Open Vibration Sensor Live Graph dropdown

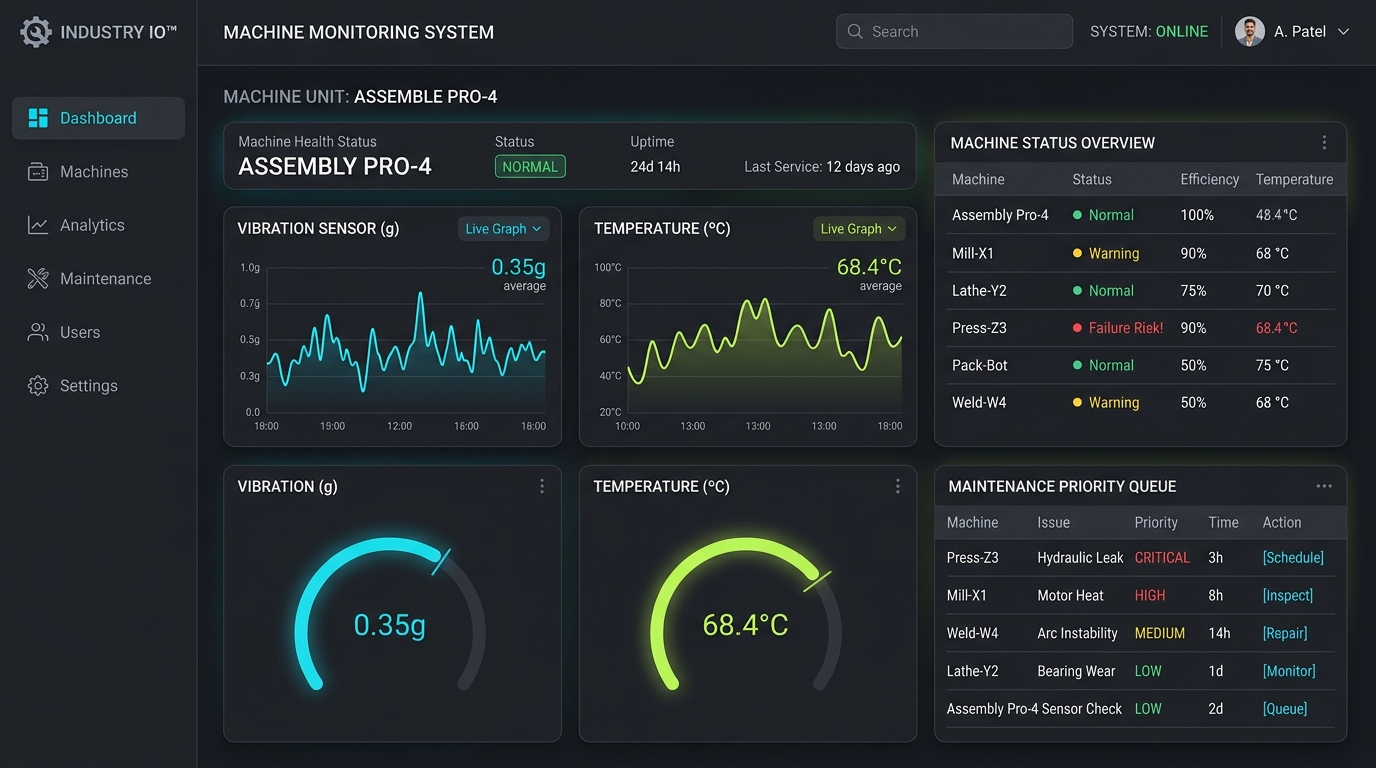pyautogui.click(x=503, y=229)
